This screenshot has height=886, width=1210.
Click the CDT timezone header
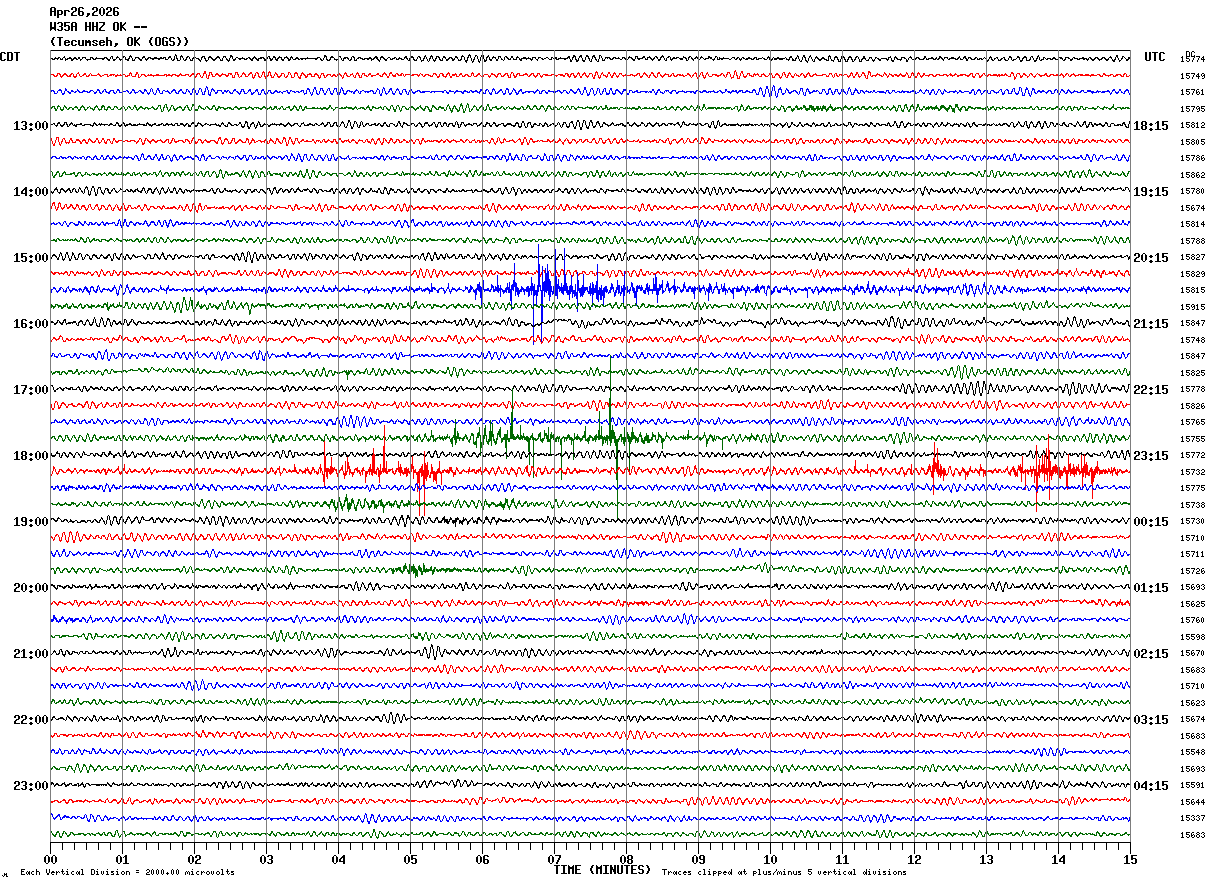[x=10, y=57]
